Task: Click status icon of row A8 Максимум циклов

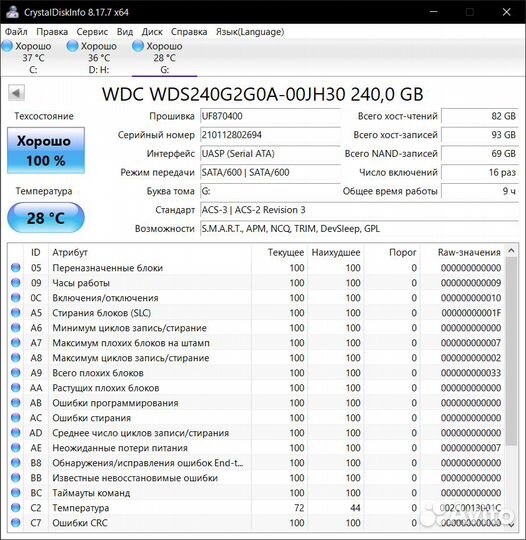Action: coord(16,358)
